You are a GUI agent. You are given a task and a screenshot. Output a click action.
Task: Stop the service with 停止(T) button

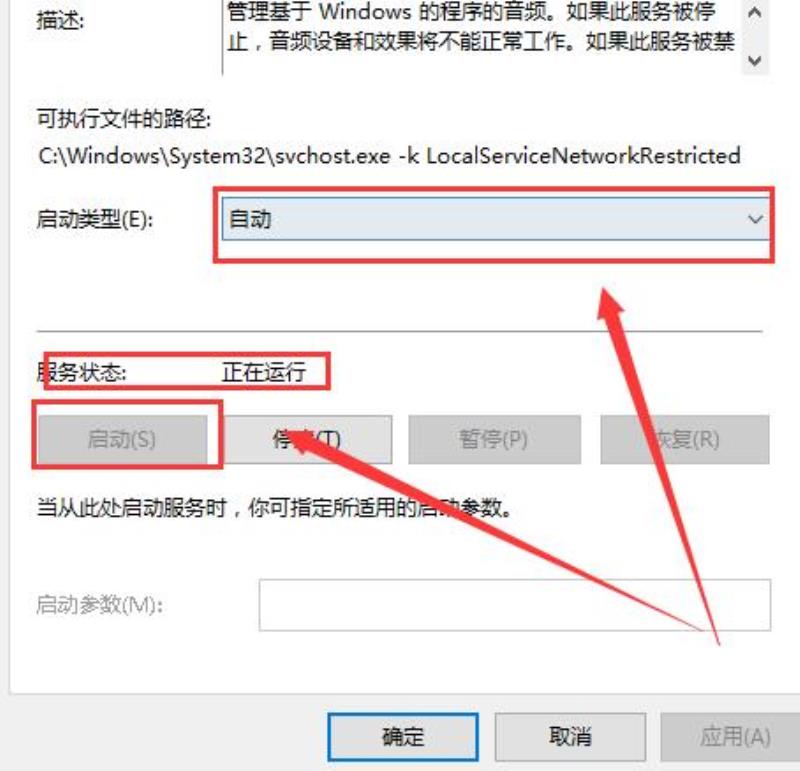308,439
